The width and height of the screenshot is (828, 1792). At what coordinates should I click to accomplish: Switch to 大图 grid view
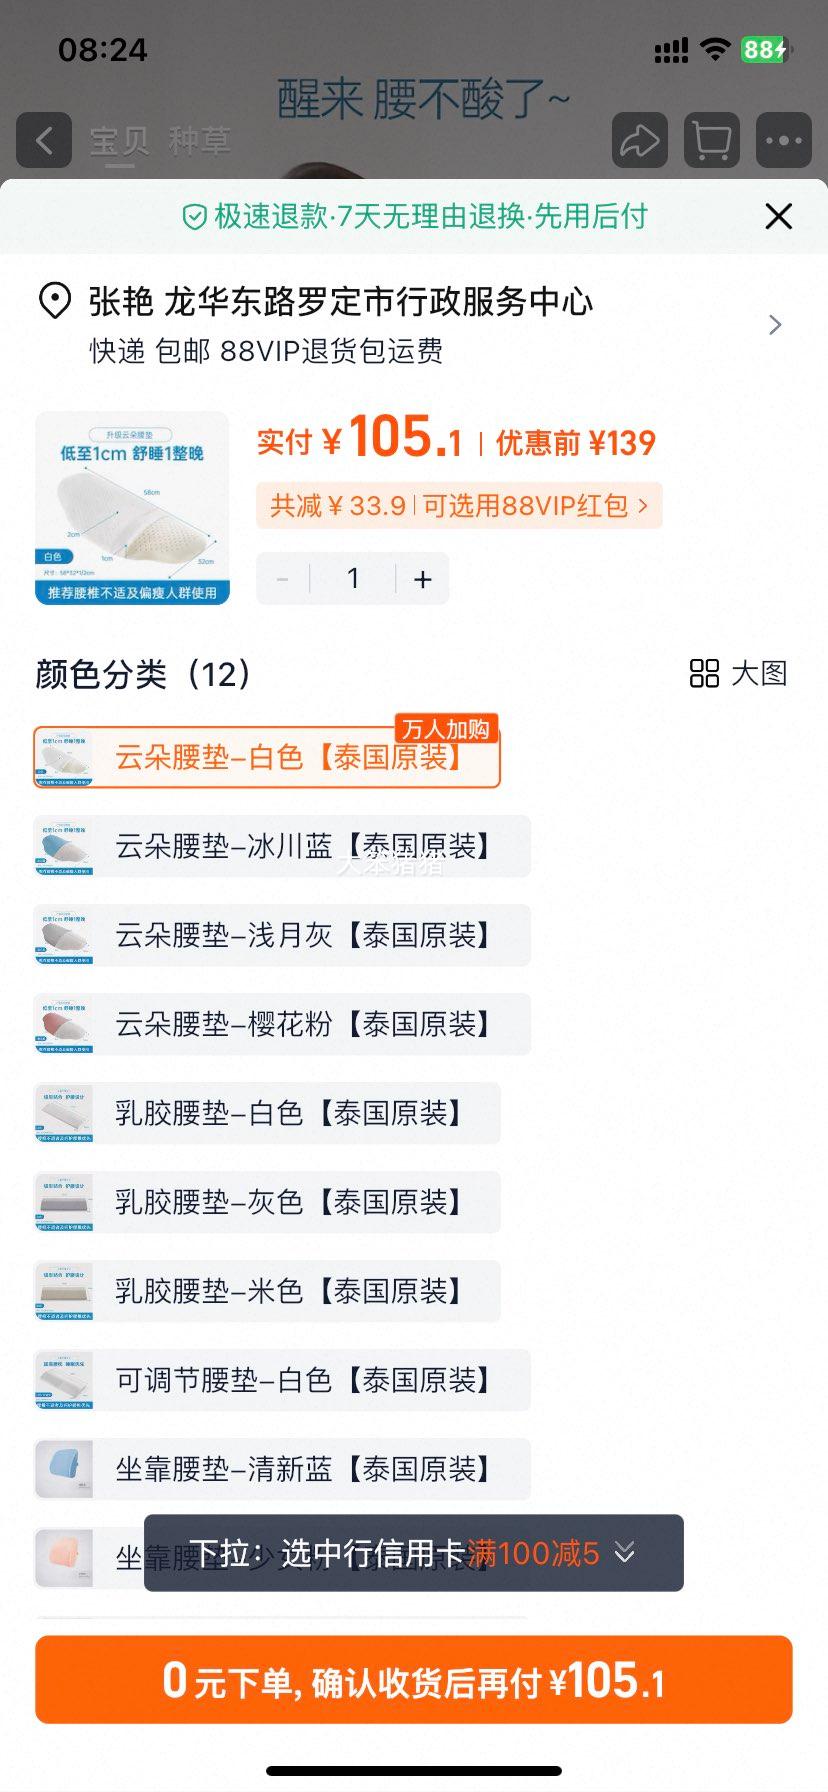[738, 673]
